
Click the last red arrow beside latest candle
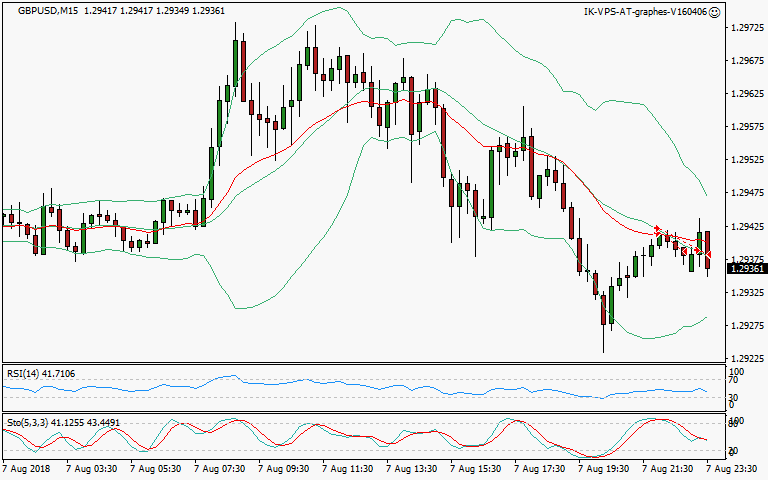click(x=707, y=255)
